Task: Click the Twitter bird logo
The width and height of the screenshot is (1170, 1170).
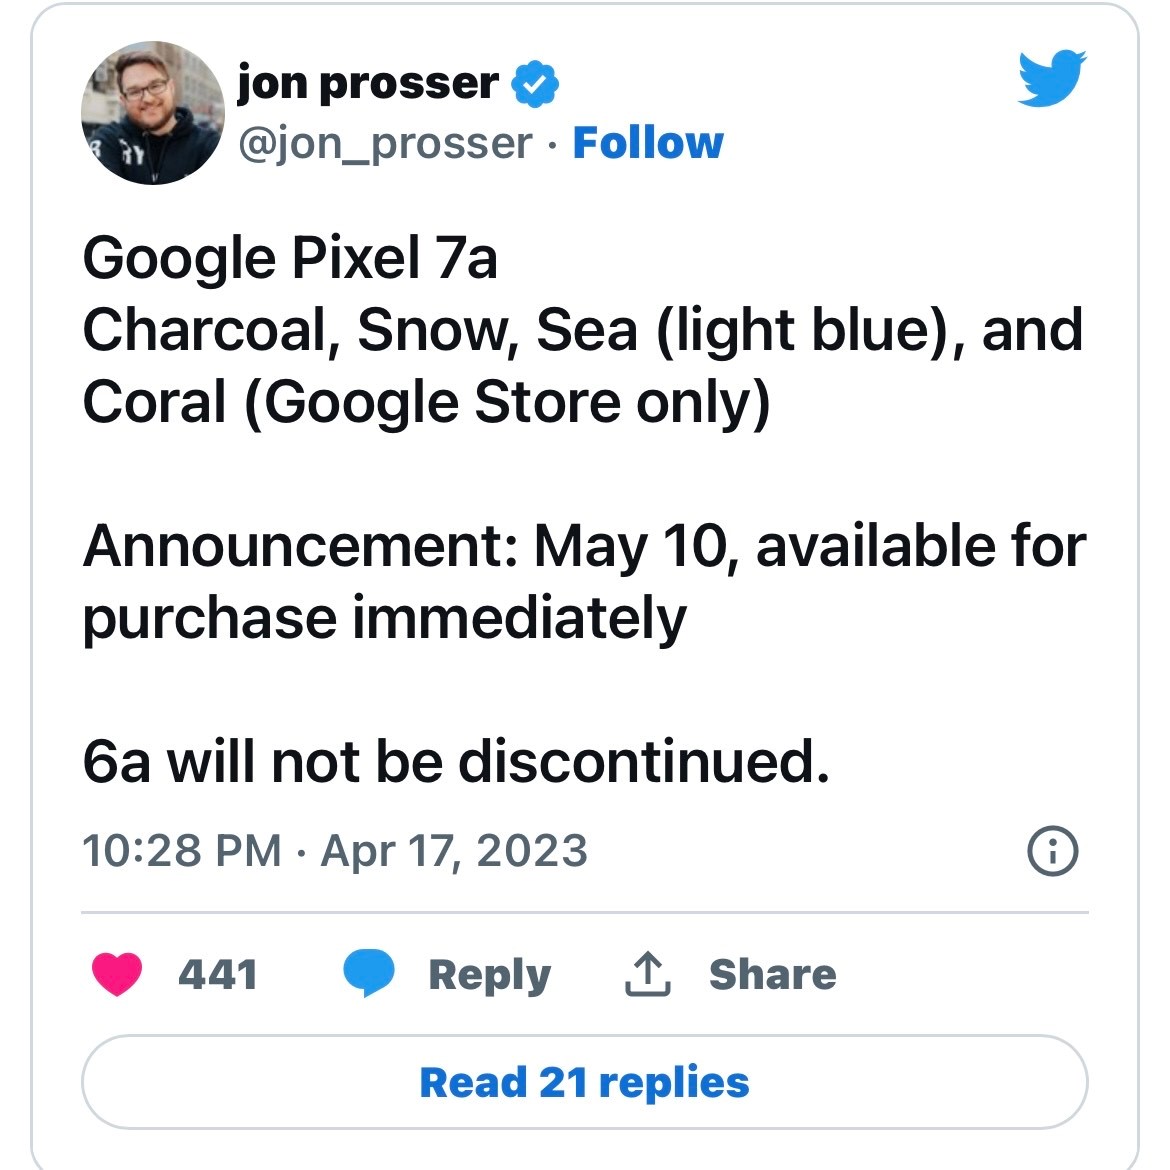Action: [x=1051, y=78]
